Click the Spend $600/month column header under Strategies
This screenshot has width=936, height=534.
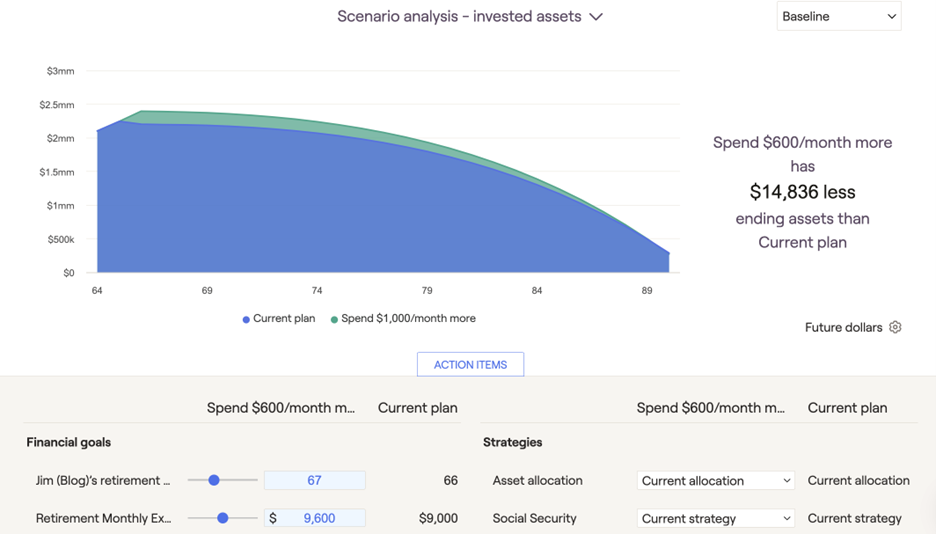[x=710, y=408]
